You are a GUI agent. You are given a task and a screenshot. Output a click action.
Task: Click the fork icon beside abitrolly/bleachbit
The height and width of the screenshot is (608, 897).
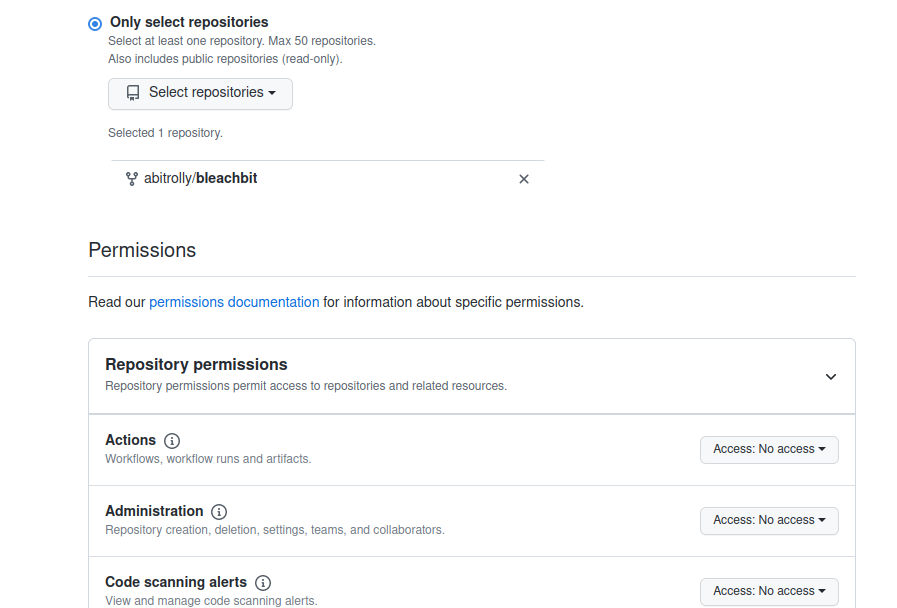[131, 178]
